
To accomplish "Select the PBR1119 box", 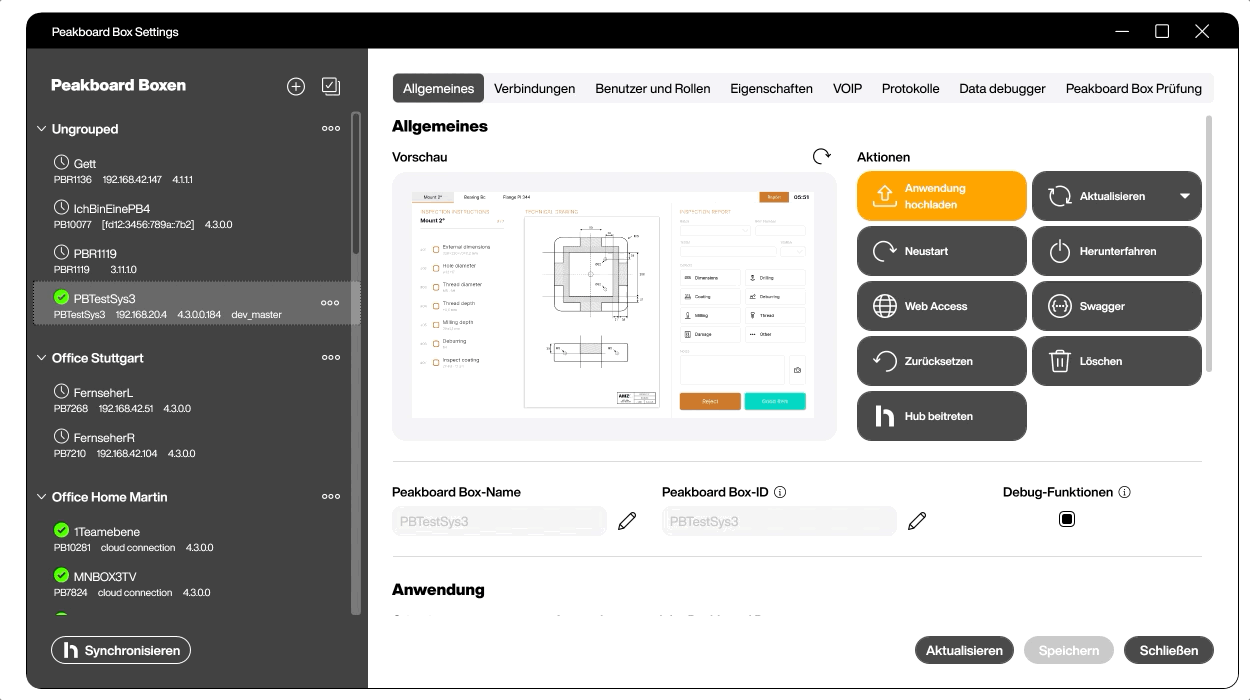I will (195, 261).
